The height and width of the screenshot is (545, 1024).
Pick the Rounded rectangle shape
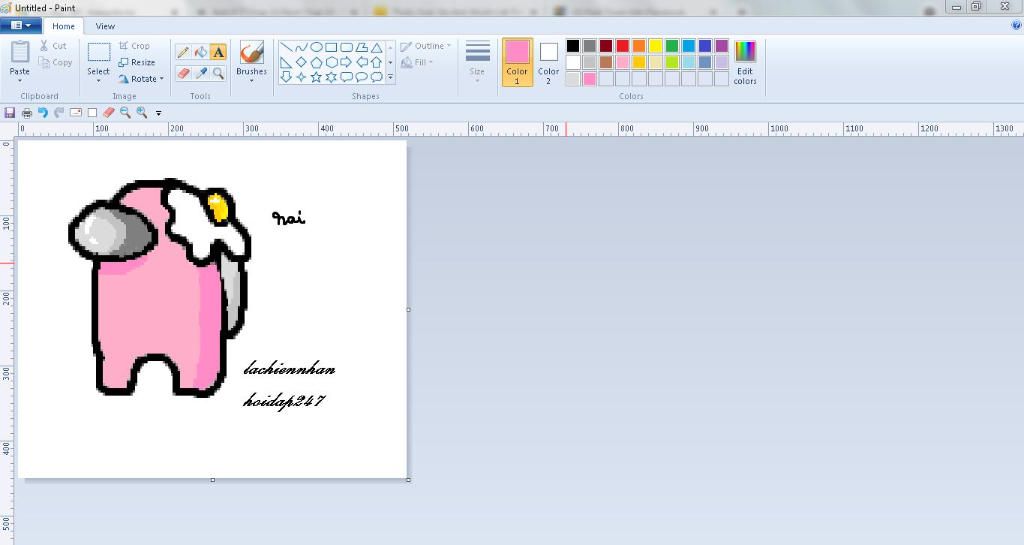(346, 48)
